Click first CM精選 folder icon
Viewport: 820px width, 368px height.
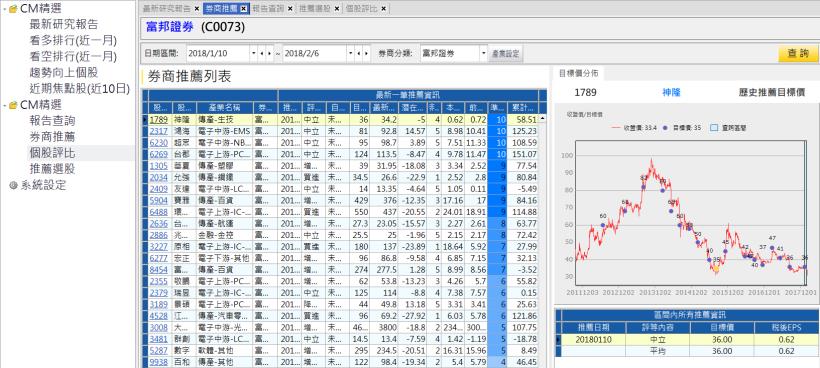coord(14,8)
